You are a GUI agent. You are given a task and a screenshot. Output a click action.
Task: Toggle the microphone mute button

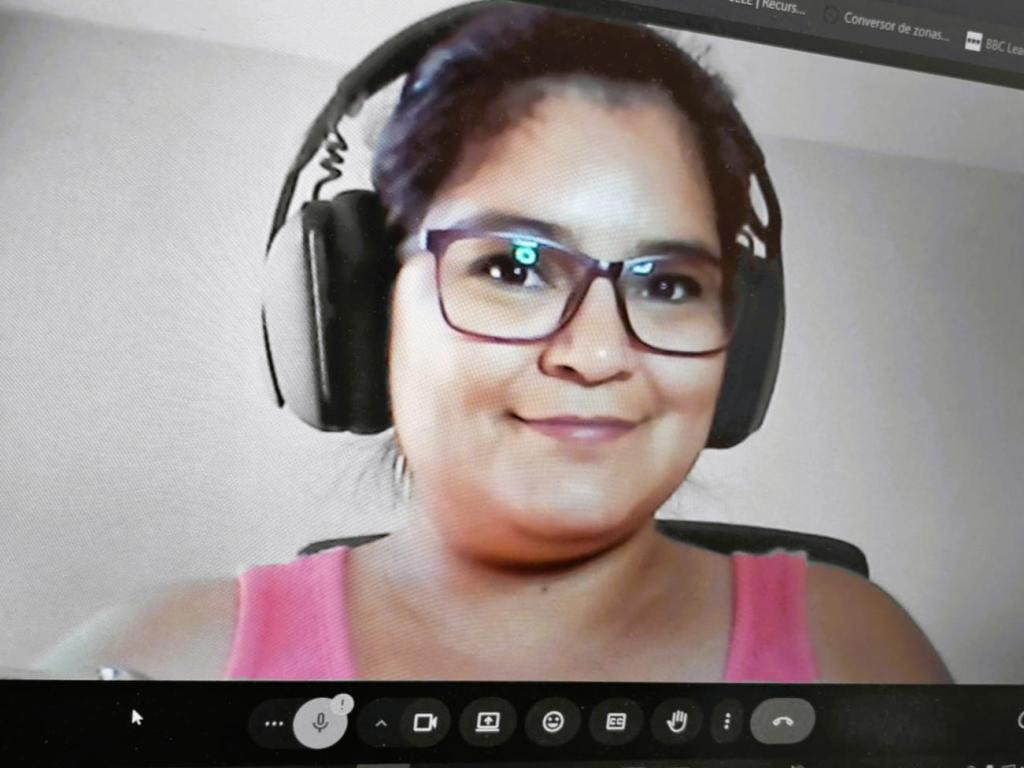coord(320,723)
